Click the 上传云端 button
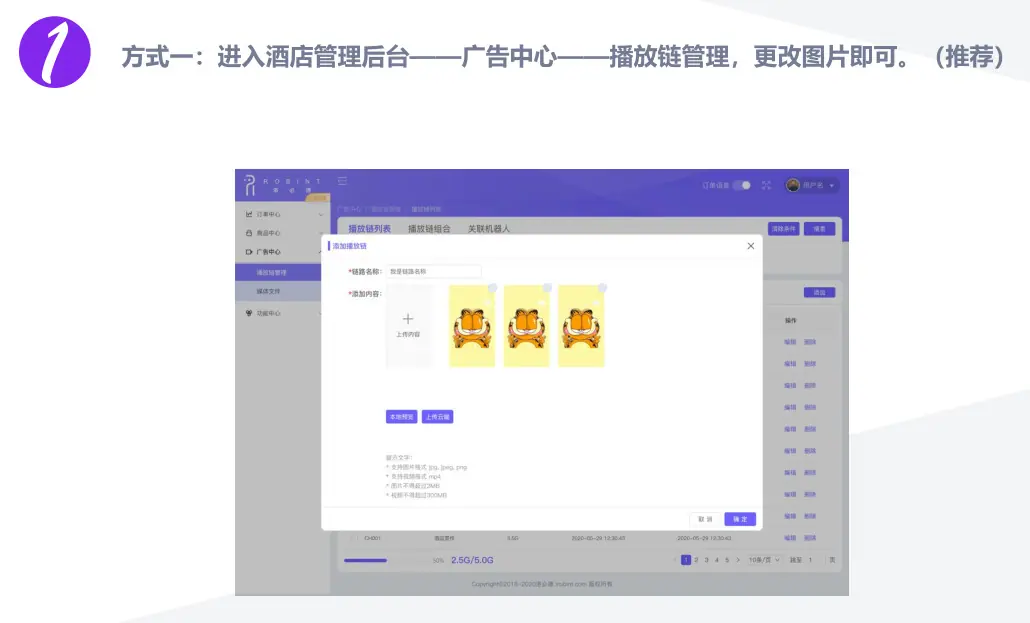The width and height of the screenshot is (1030, 623). pyautogui.click(x=437, y=417)
